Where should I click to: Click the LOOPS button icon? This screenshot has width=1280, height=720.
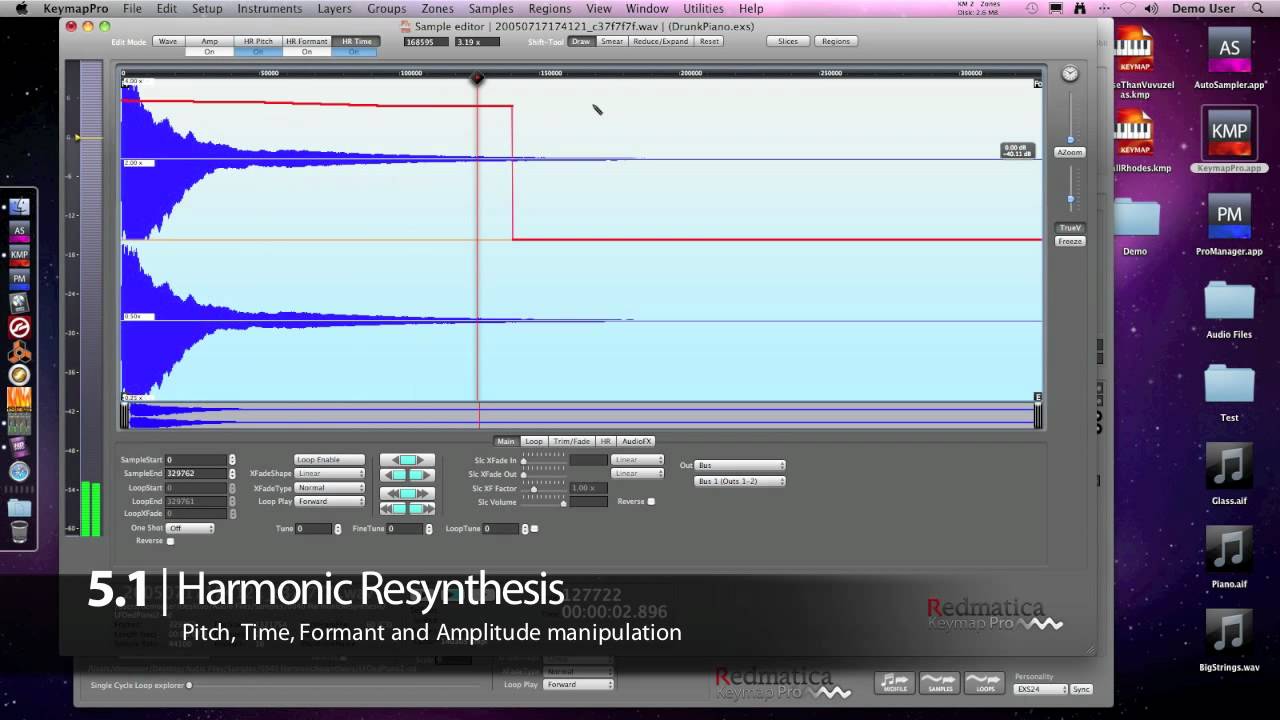[983, 682]
